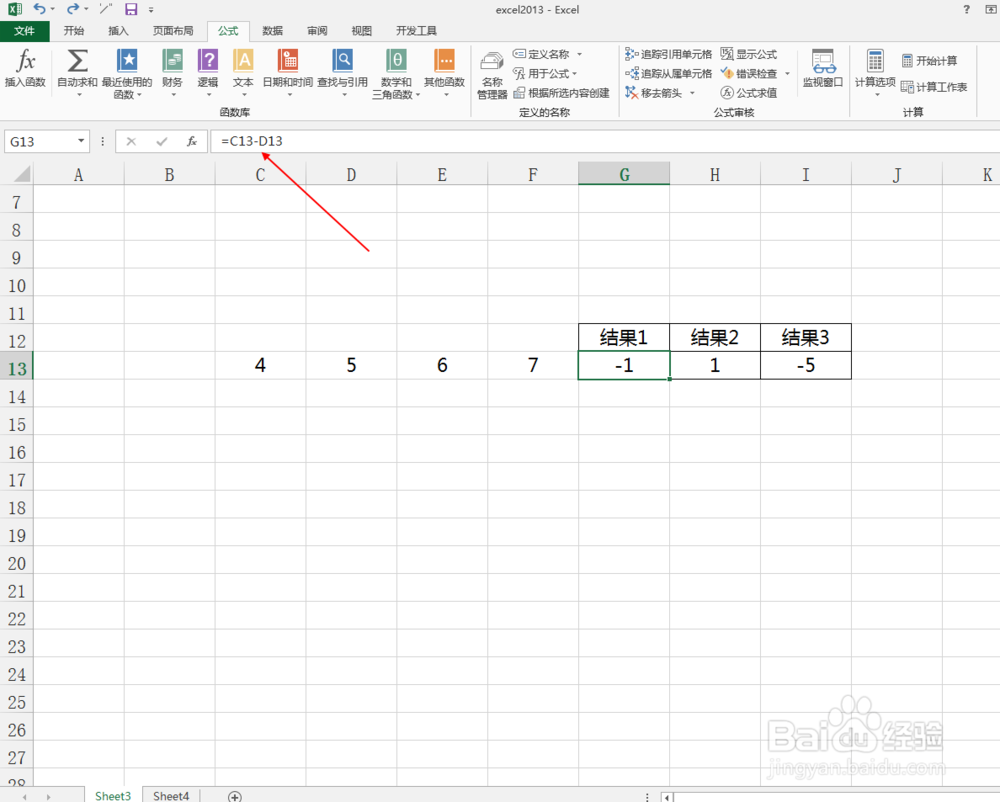Select the cell showing 结果2 value 1

click(714, 365)
